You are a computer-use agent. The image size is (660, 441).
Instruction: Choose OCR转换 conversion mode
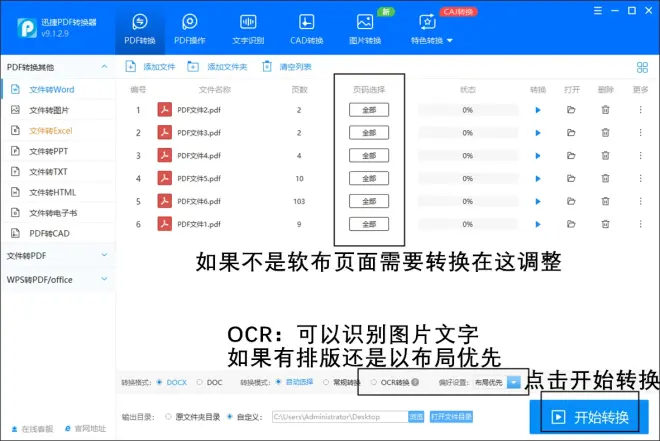coord(374,382)
